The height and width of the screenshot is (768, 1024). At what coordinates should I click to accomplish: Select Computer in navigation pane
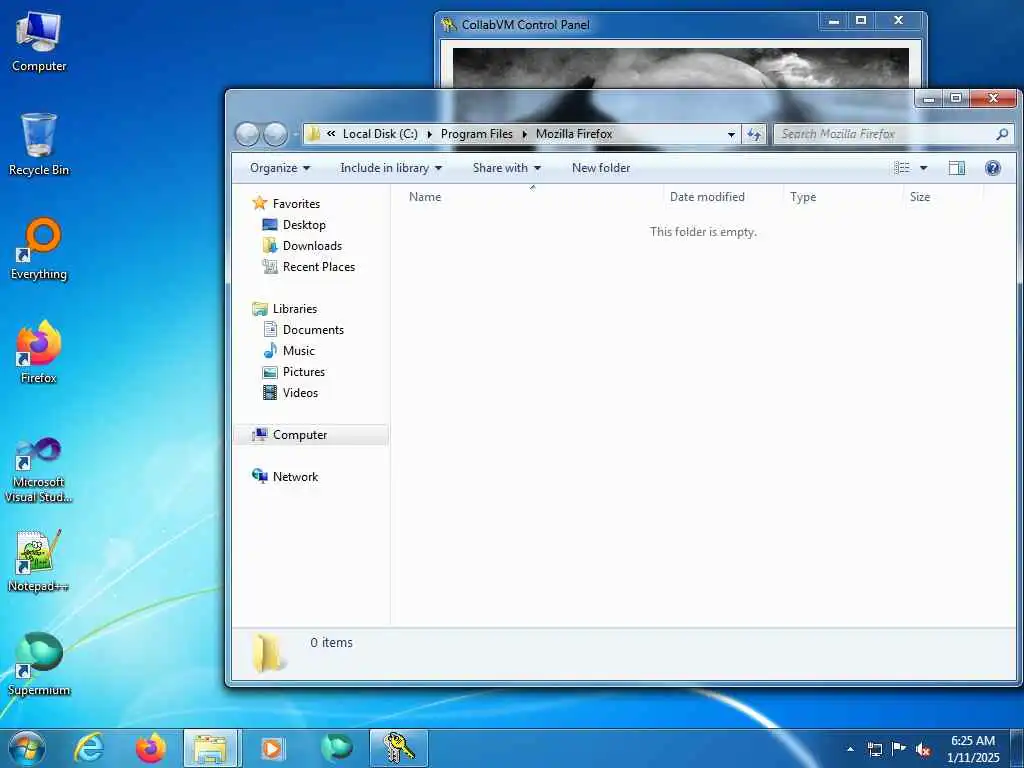(311, 435)
